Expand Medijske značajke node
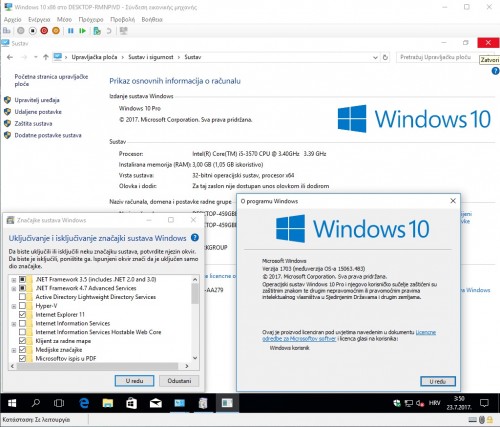Screen dimensions: 500x427 (14, 350)
